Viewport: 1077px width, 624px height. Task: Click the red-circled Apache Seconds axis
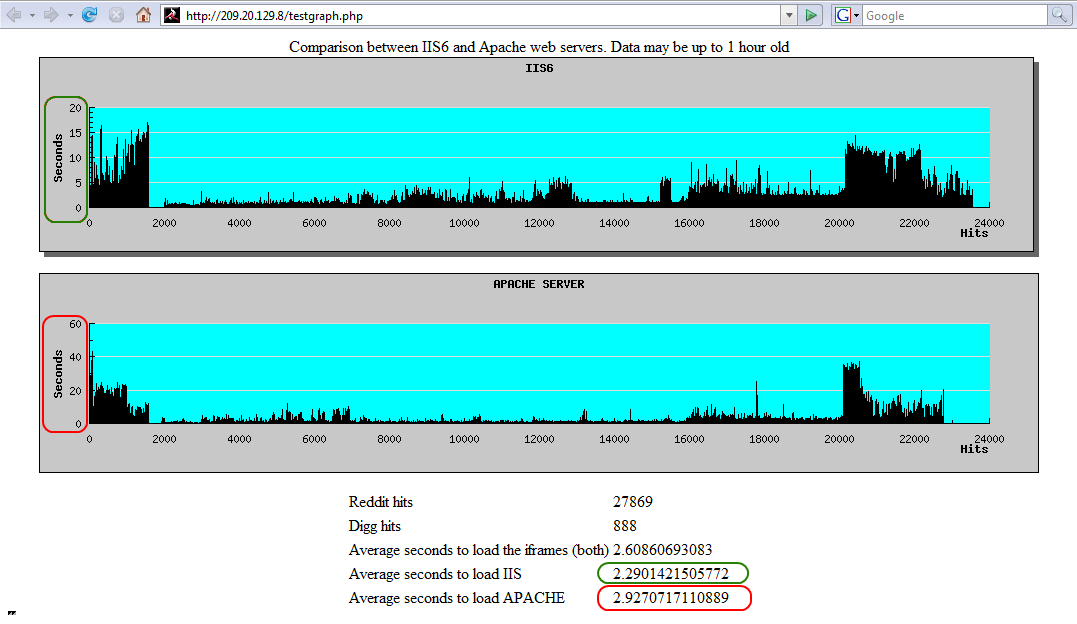(x=65, y=374)
